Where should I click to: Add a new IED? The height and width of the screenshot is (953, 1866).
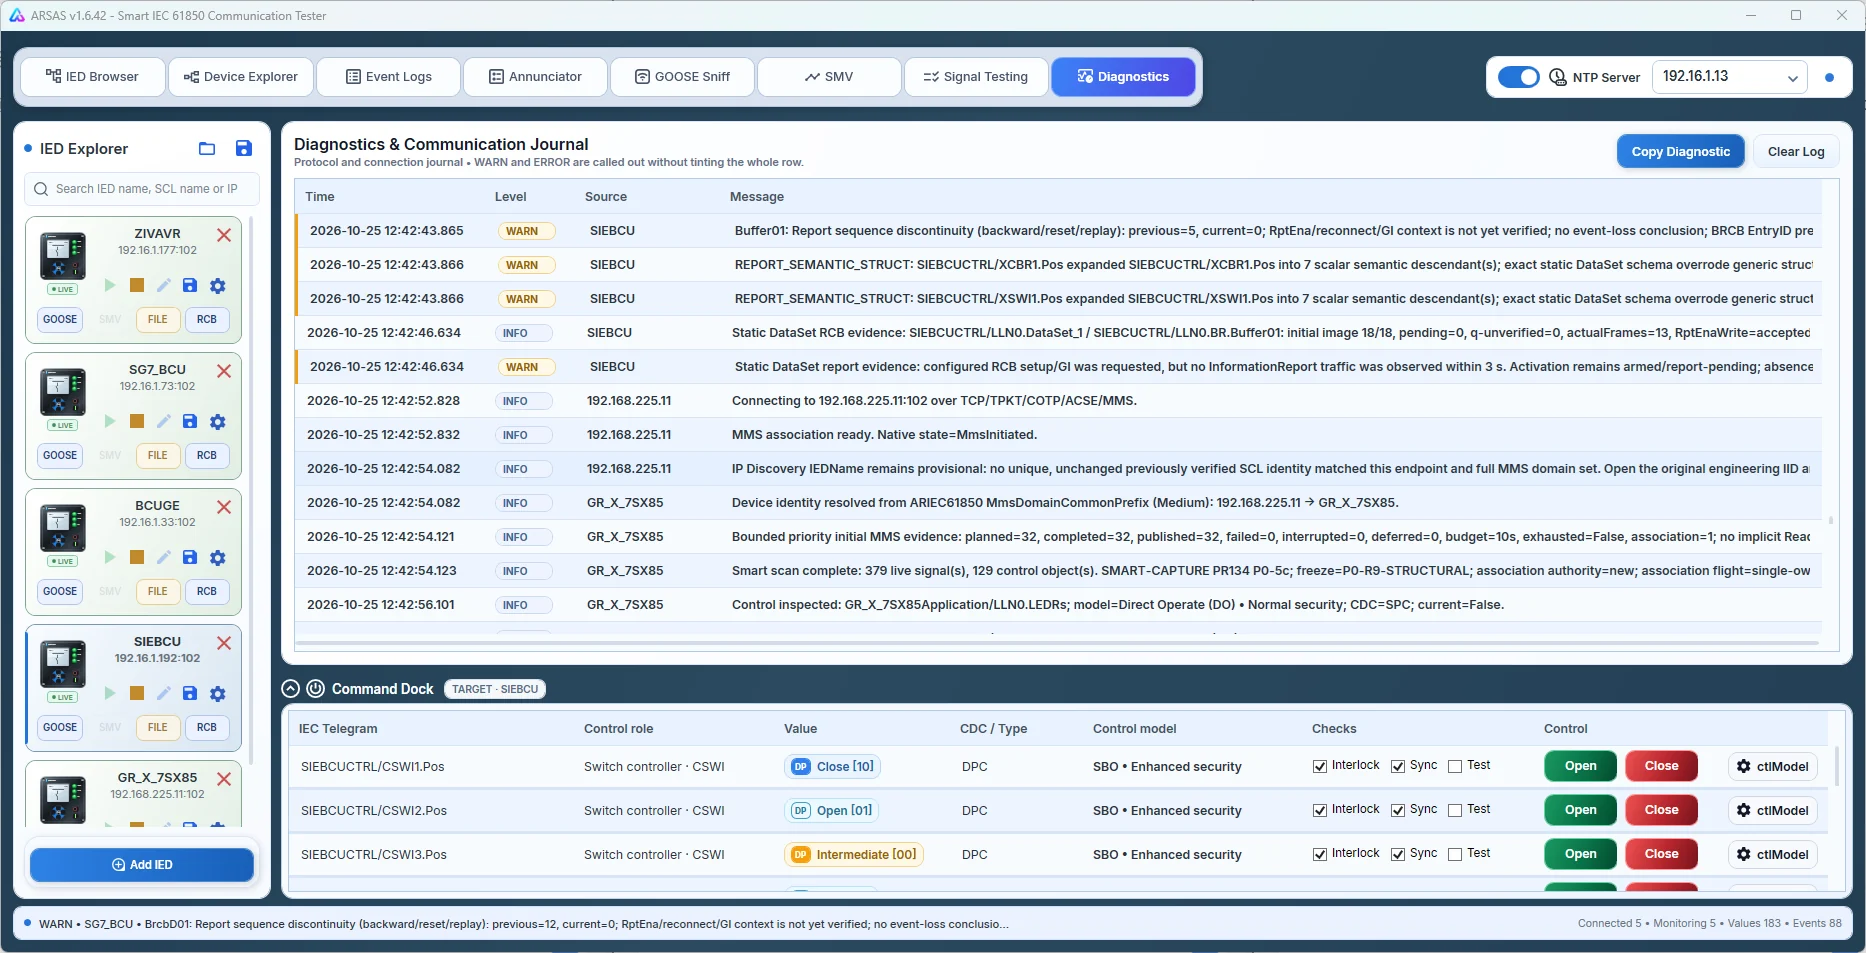tap(142, 865)
